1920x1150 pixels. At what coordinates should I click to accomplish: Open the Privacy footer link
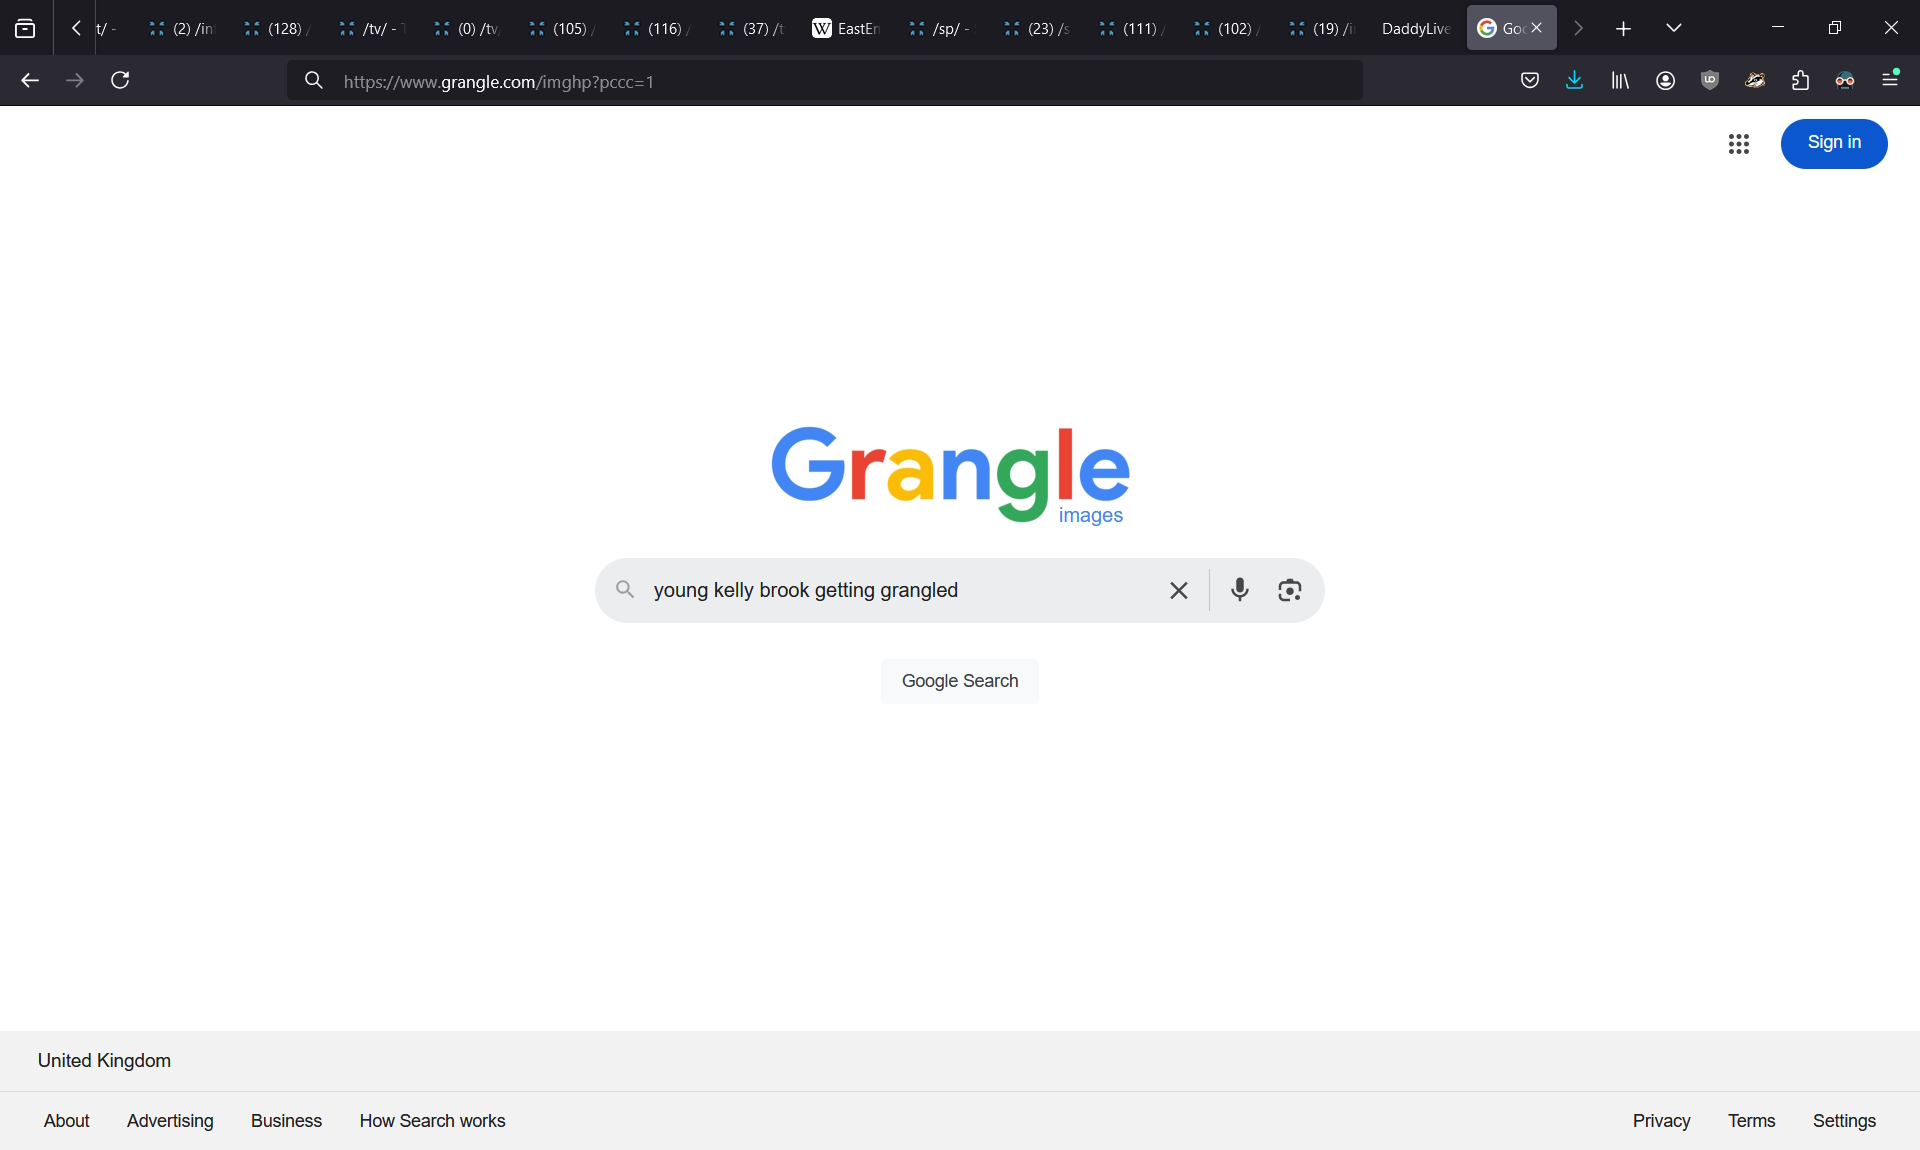(x=1661, y=1121)
